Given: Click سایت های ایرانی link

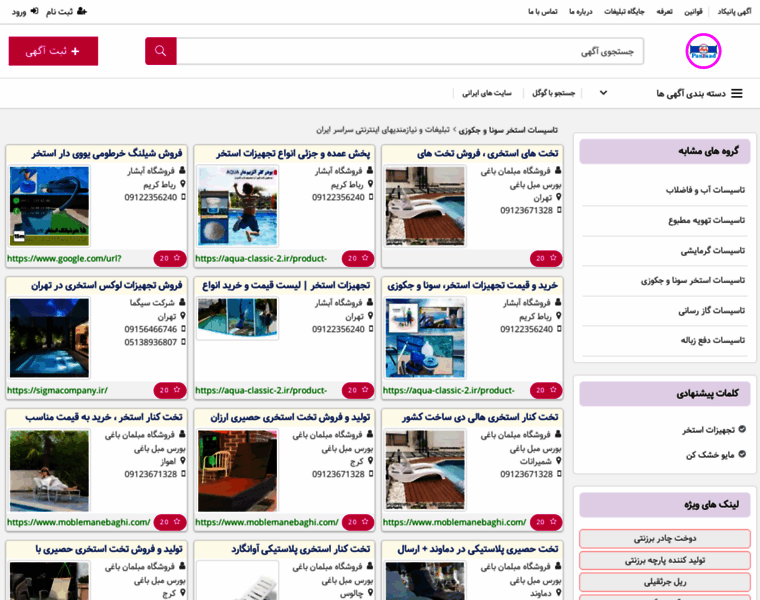Looking at the screenshot, I should click(487, 93).
